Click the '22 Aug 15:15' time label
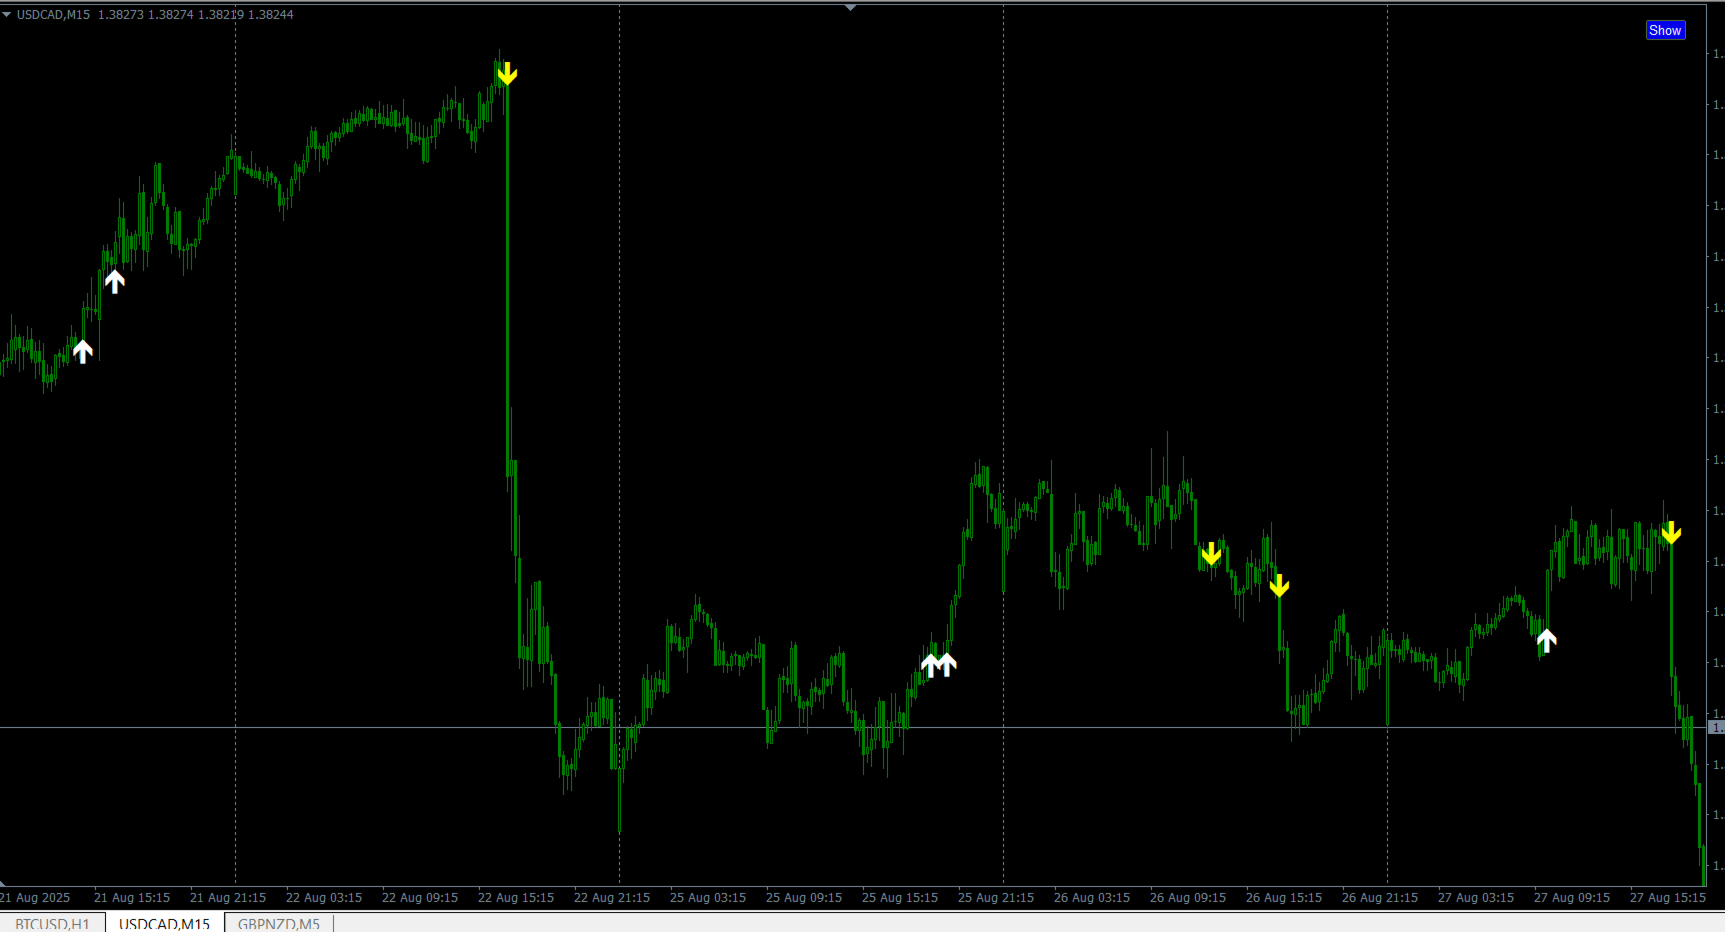1725x932 pixels. [516, 898]
